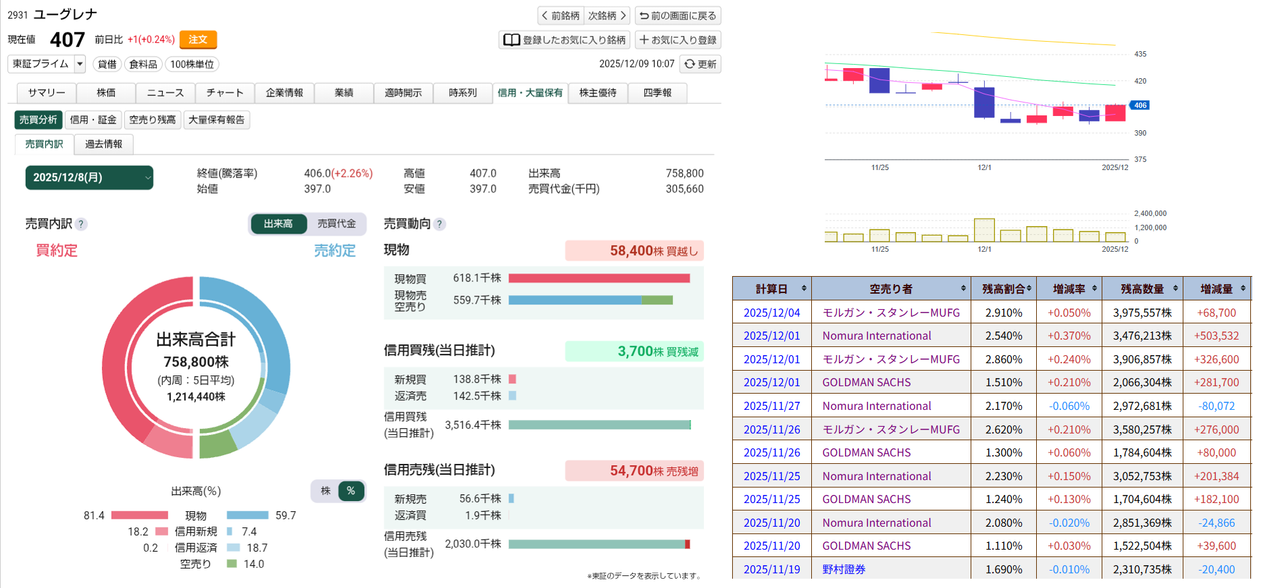1280x588 pixels.
Task: Expand the 東証プライム dropdown arrow
Action: [81, 63]
